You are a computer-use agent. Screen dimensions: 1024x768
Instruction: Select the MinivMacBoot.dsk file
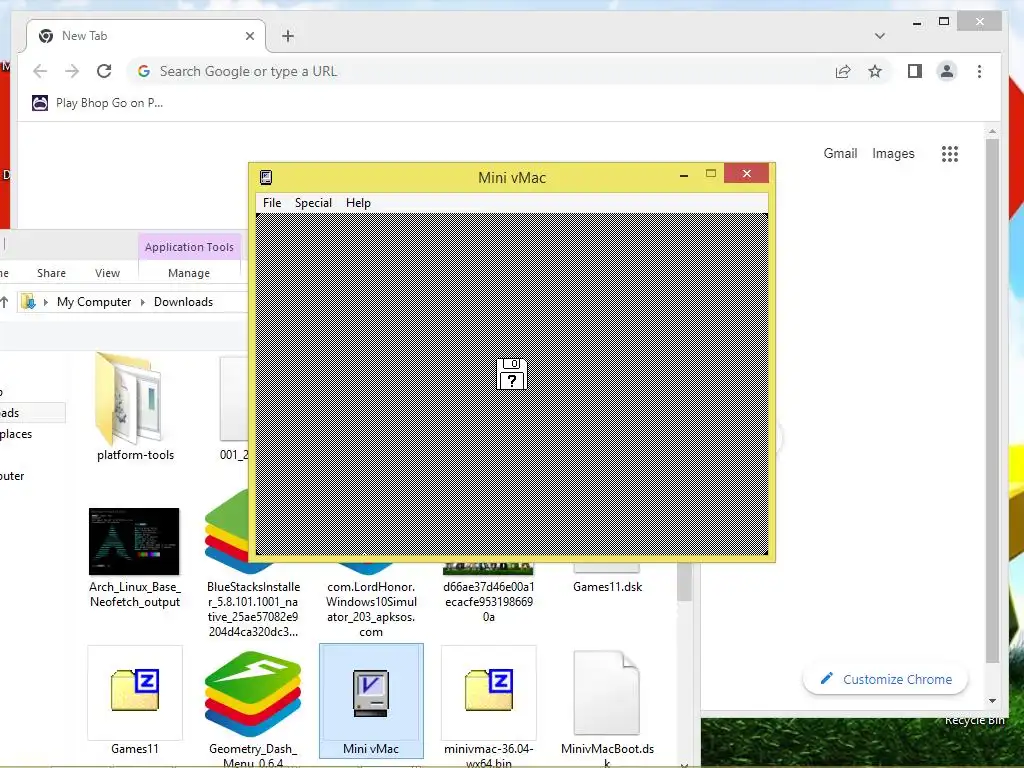pos(607,709)
